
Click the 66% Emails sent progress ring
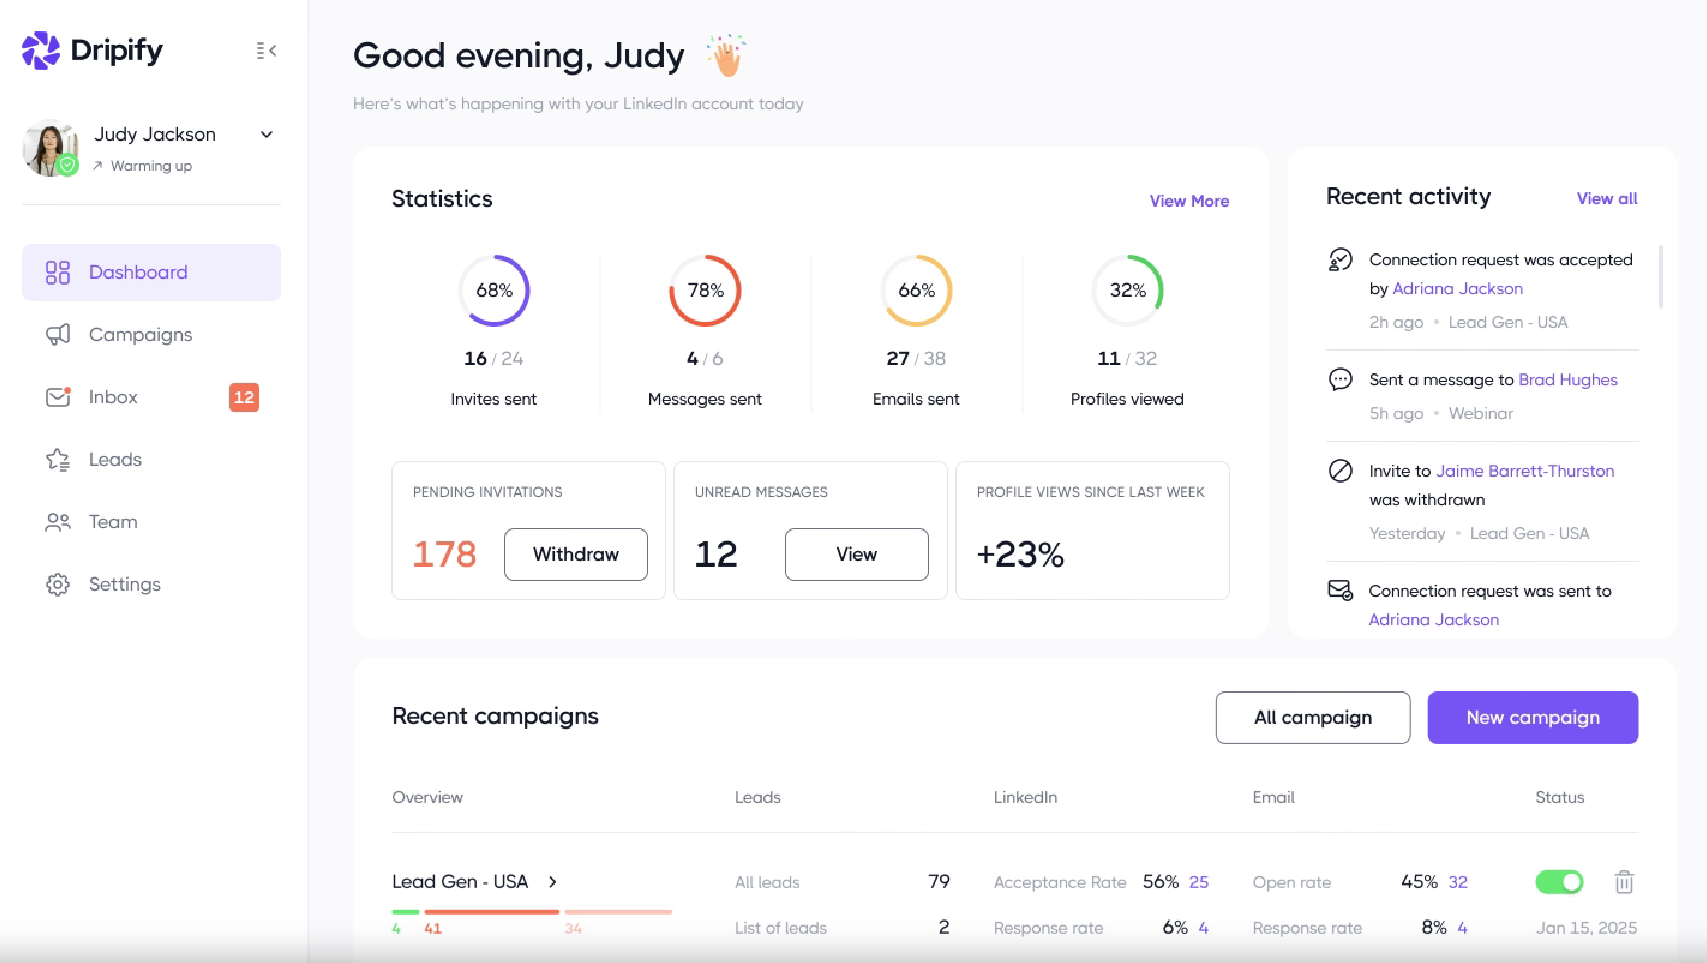tap(916, 291)
